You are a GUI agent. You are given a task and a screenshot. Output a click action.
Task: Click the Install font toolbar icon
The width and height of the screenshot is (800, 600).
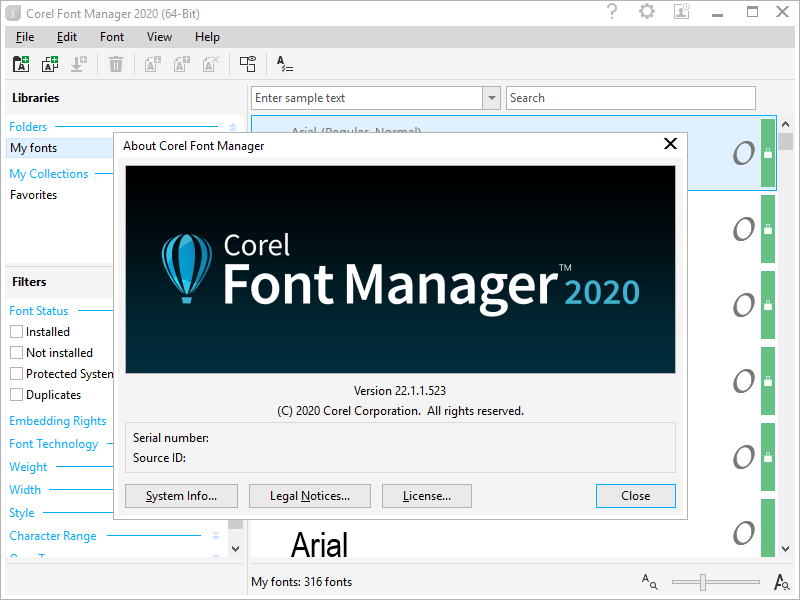[79, 64]
